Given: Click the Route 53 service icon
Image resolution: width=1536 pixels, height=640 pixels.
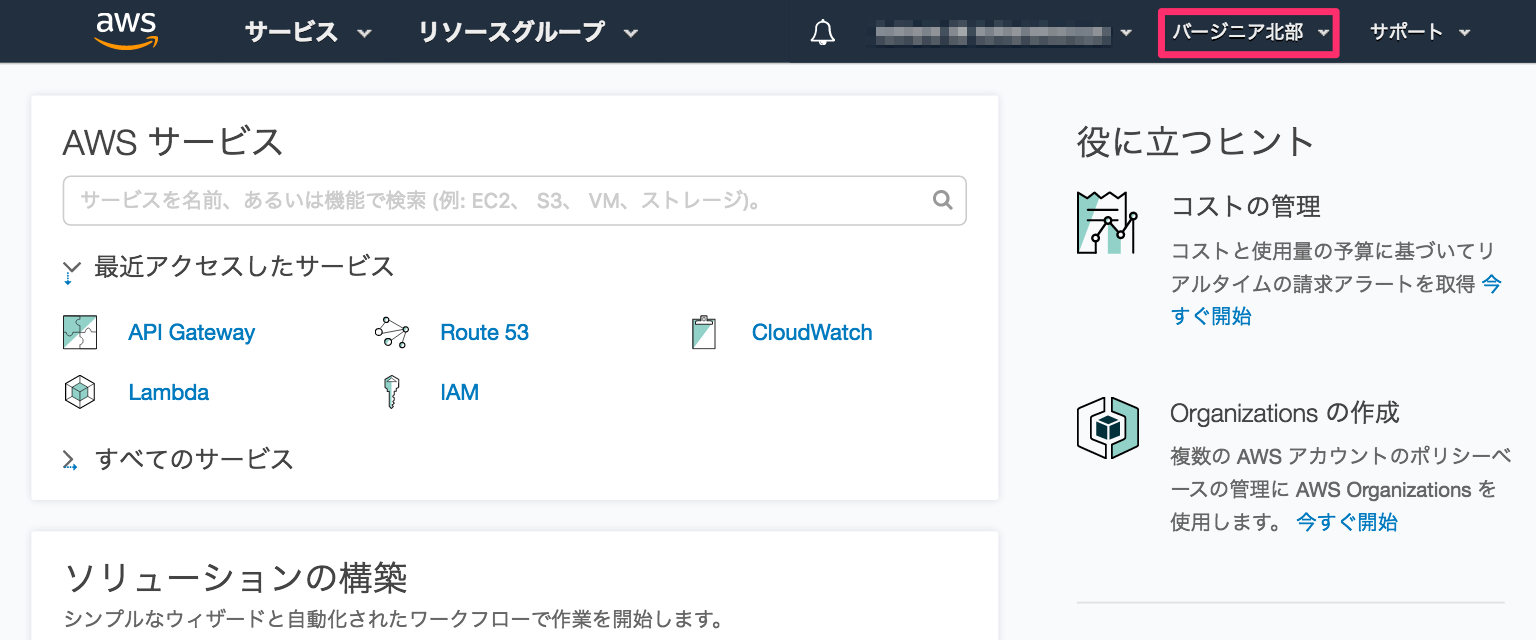Looking at the screenshot, I should tap(391, 332).
